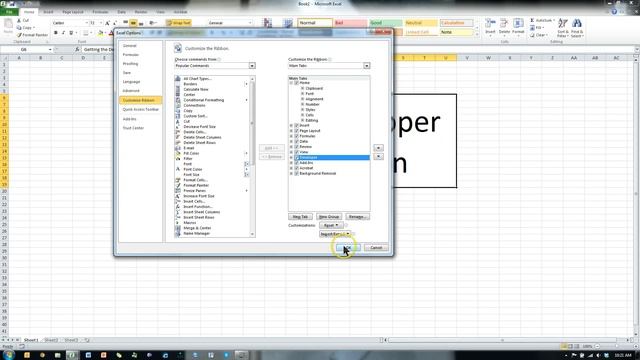Click the Delete Sheet Columns command icon
Screen dimensions: 640x360
point(178,137)
